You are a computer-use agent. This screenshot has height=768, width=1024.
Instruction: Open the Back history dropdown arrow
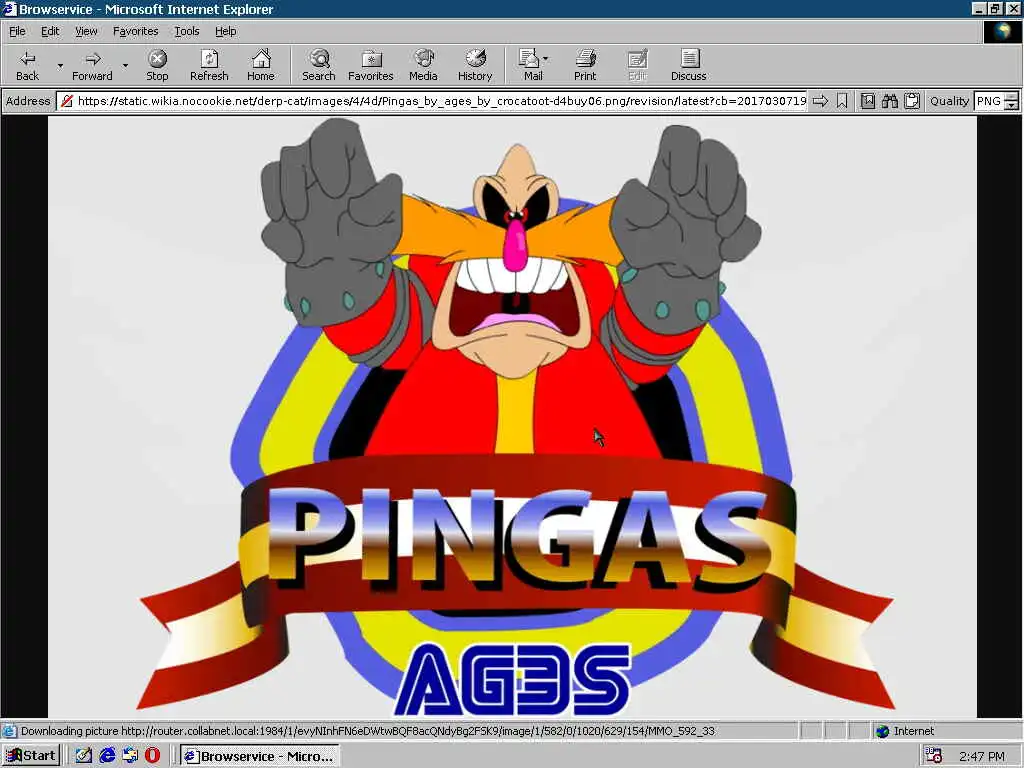coord(60,65)
